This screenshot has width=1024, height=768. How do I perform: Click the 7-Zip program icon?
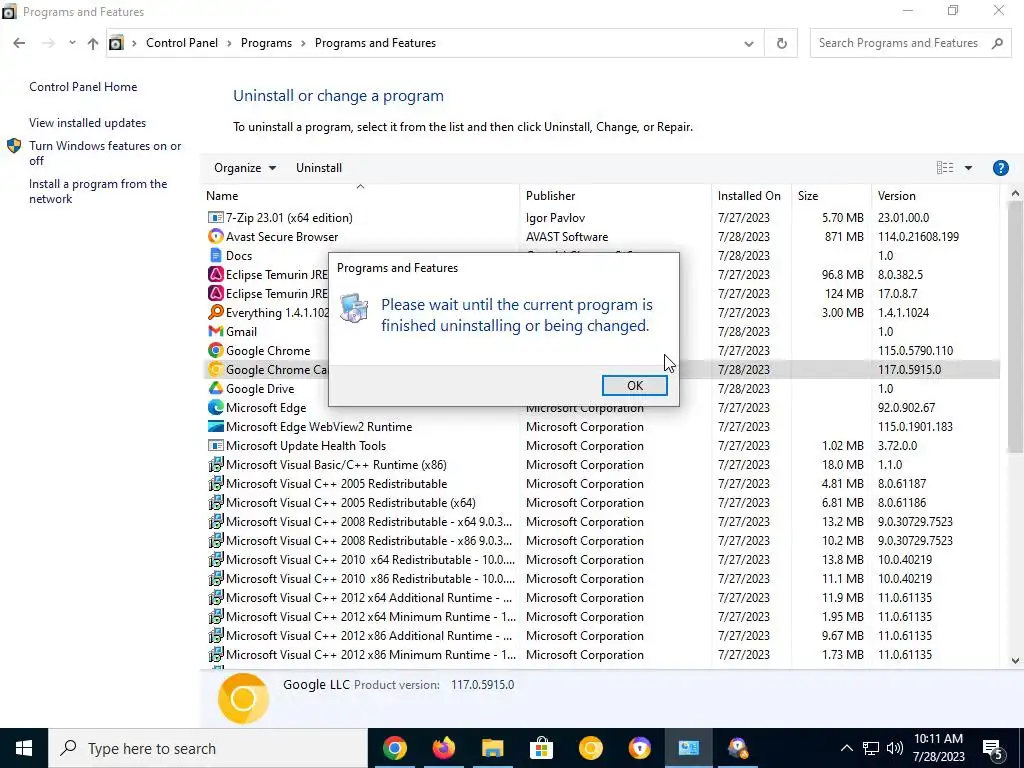point(216,217)
